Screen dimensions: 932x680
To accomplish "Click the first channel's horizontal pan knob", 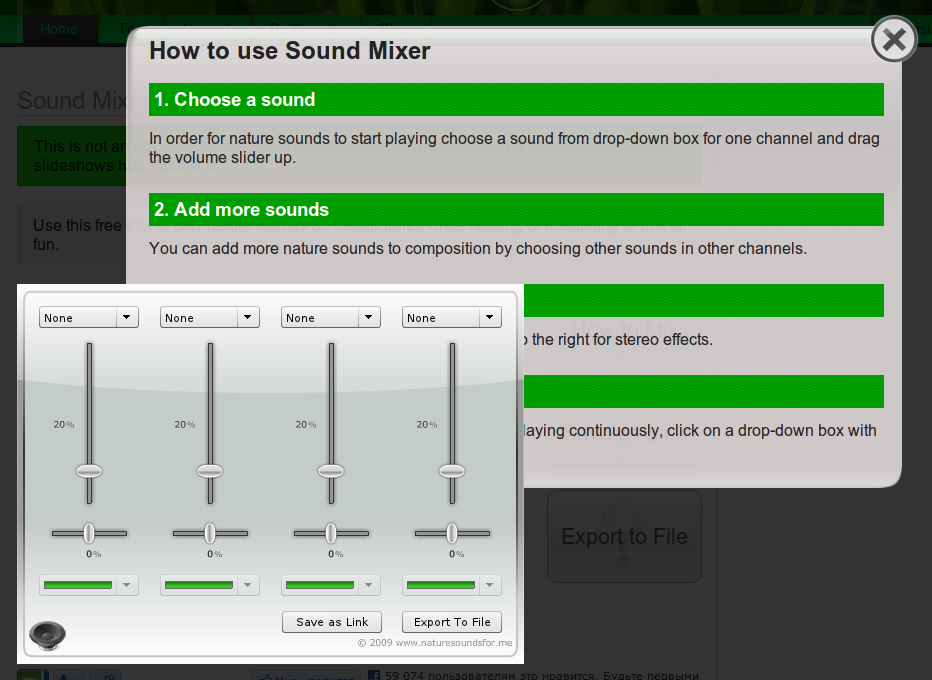I will (x=89, y=533).
